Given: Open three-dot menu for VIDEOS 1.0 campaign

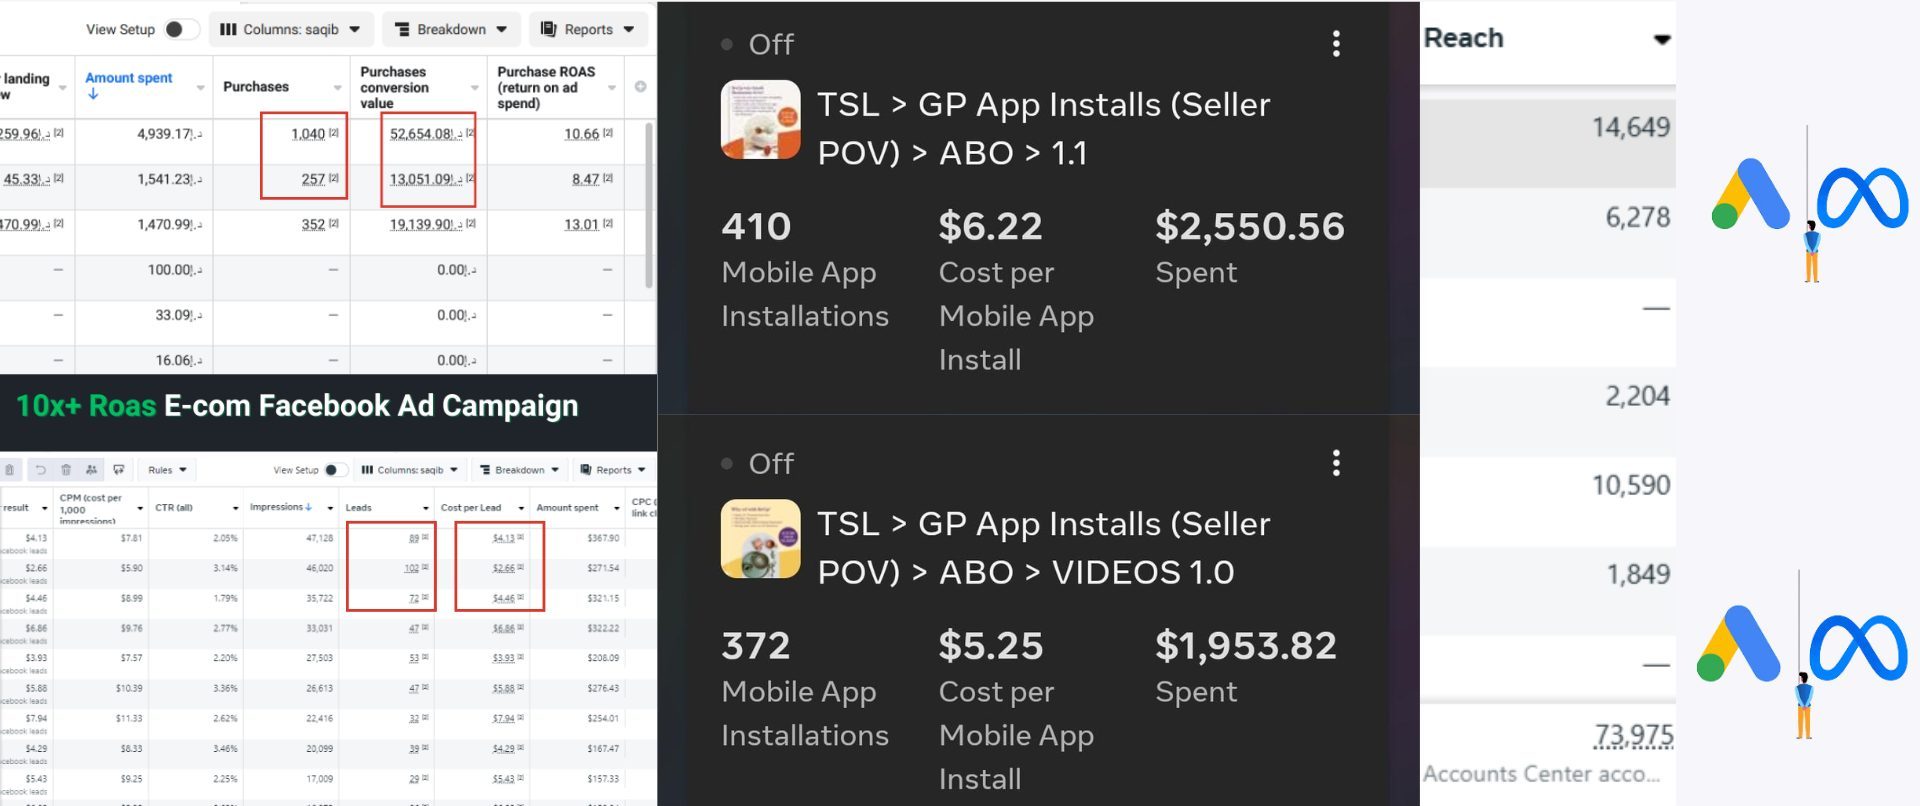Looking at the screenshot, I should (1336, 463).
